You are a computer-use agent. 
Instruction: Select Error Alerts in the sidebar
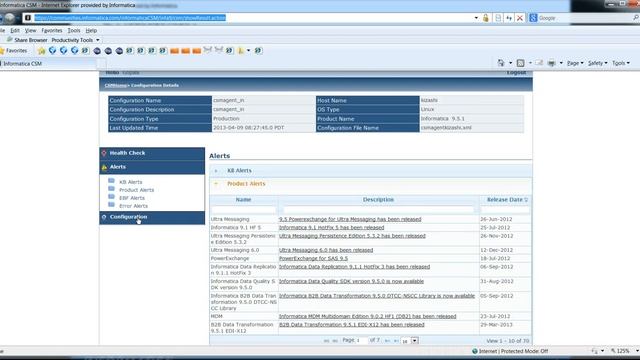click(x=133, y=206)
